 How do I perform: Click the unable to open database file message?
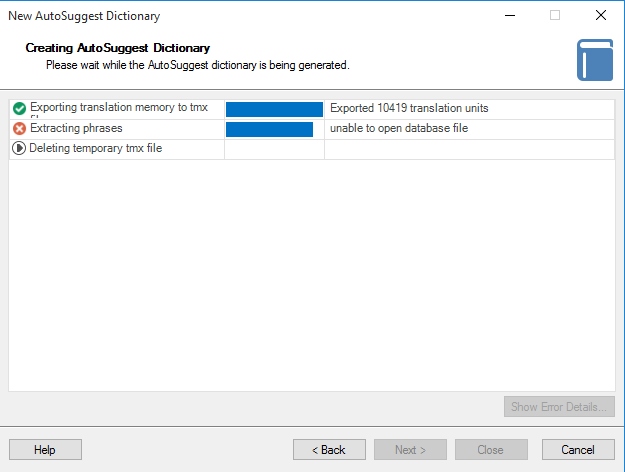click(399, 128)
